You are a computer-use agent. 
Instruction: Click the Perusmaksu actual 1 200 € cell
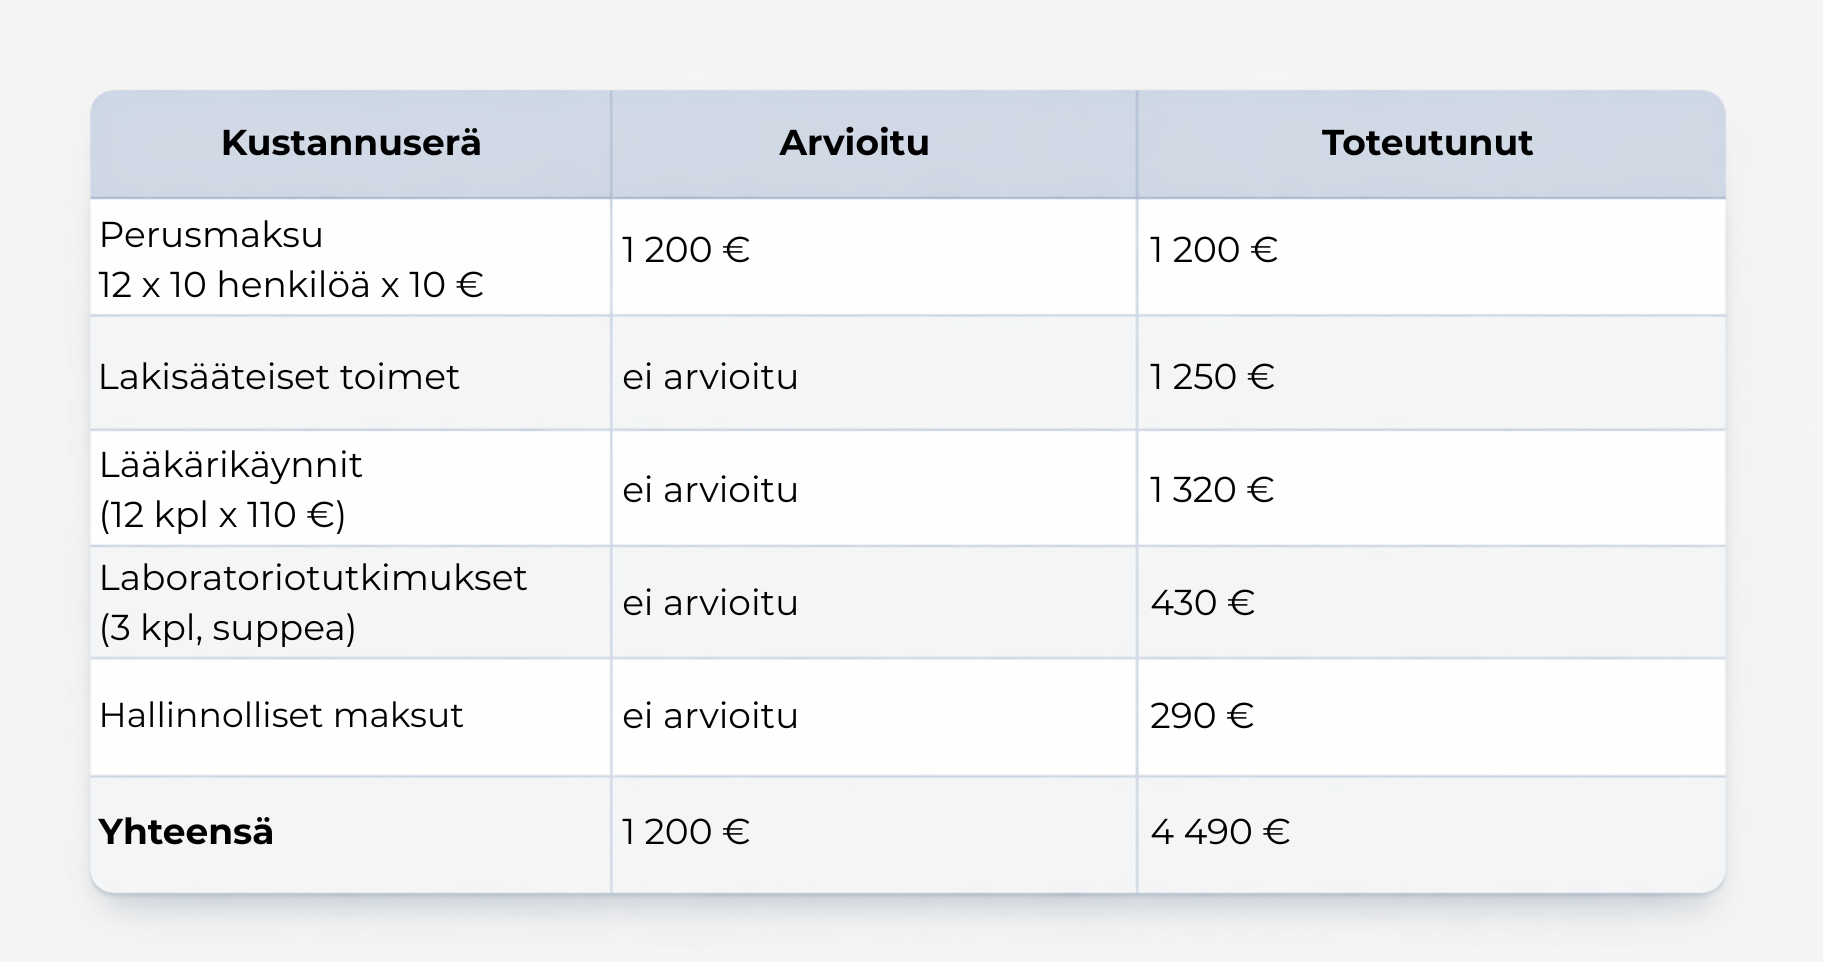[1214, 250]
